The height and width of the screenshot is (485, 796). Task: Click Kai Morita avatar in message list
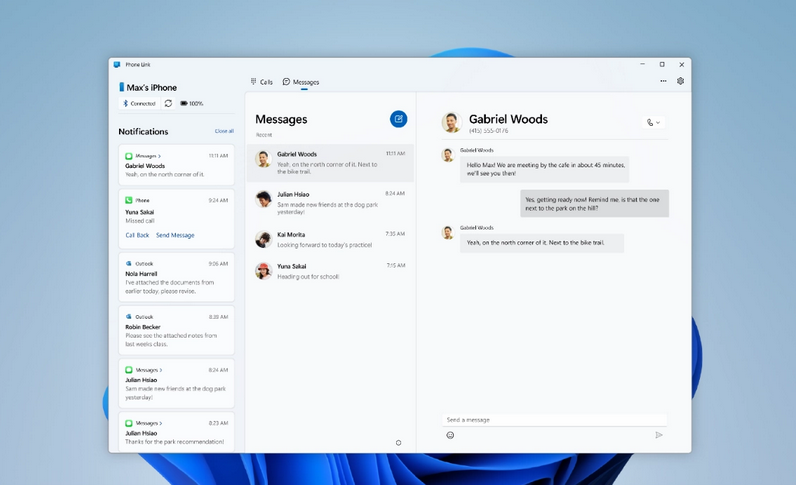coord(263,239)
